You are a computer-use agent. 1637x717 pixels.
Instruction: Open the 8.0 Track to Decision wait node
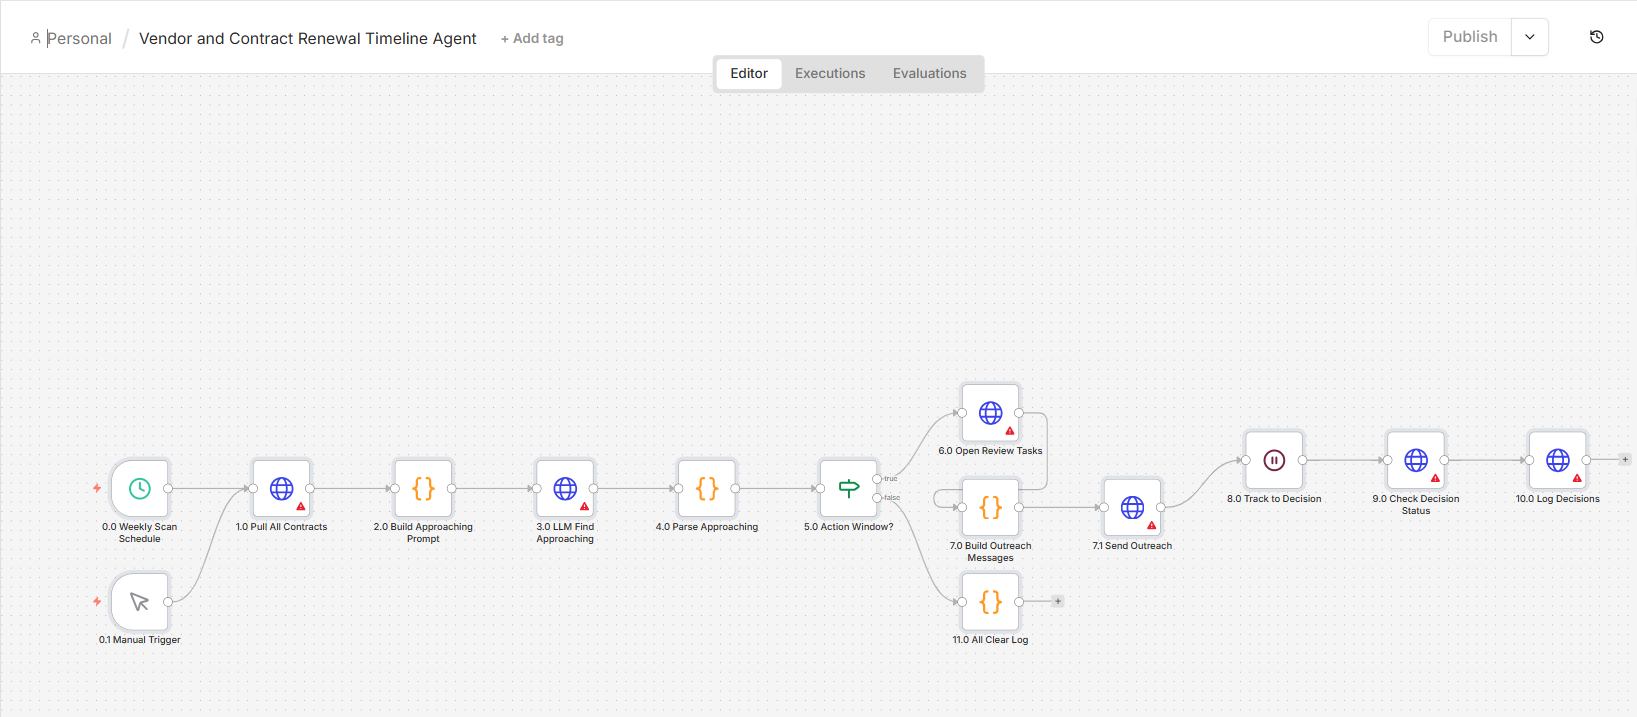[1274, 460]
